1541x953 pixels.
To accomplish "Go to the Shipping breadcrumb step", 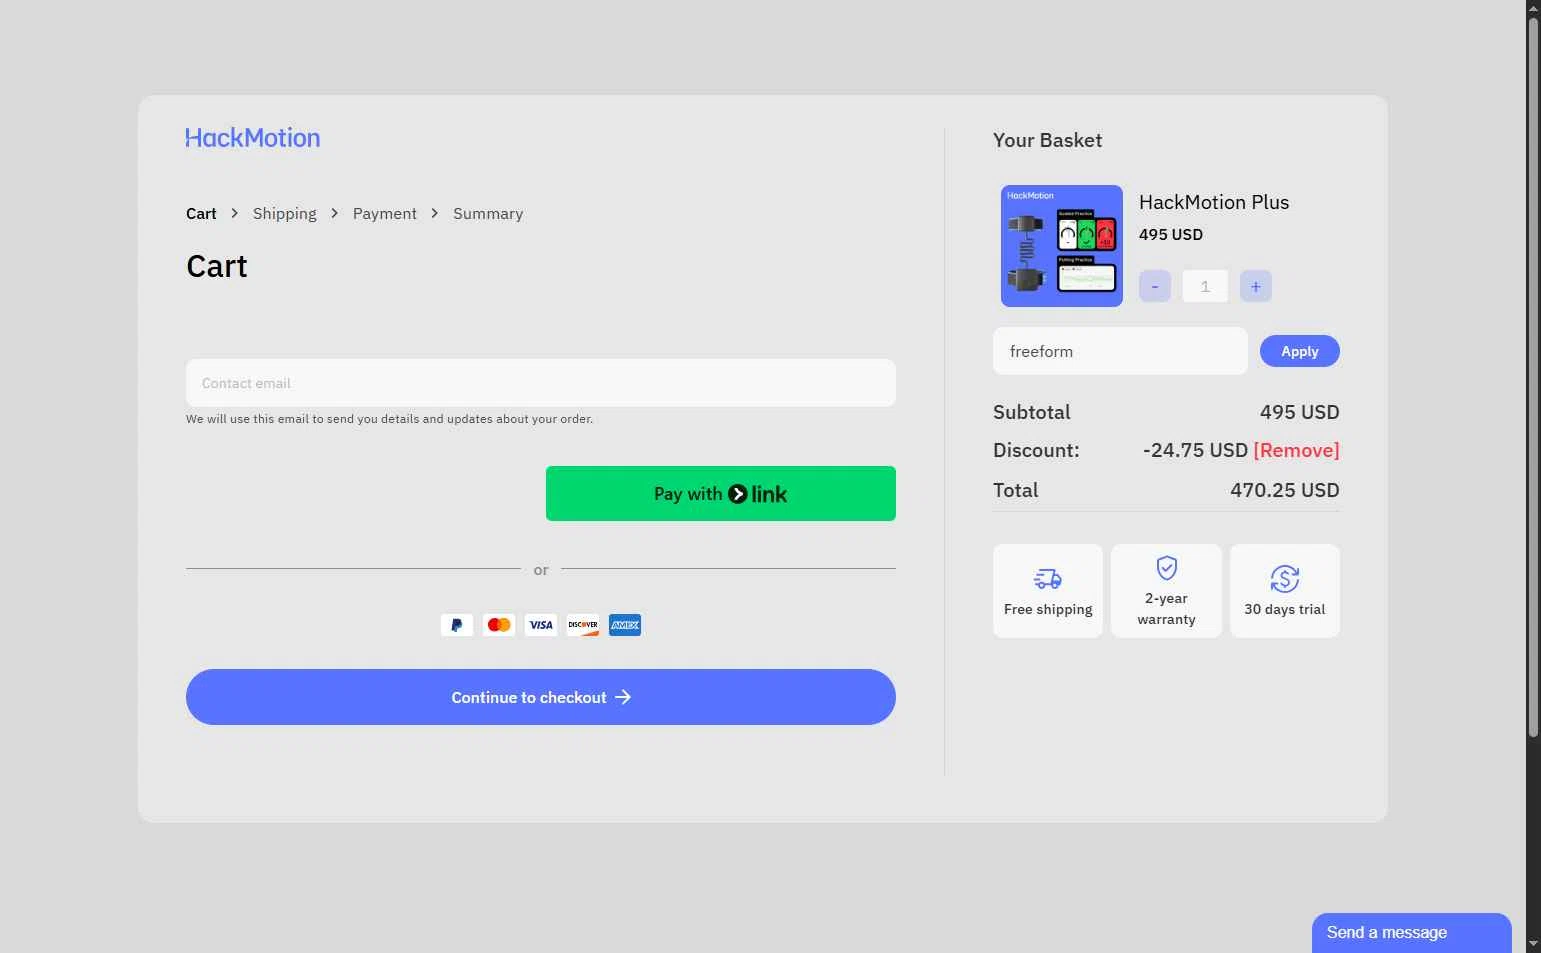I will click(x=285, y=214).
